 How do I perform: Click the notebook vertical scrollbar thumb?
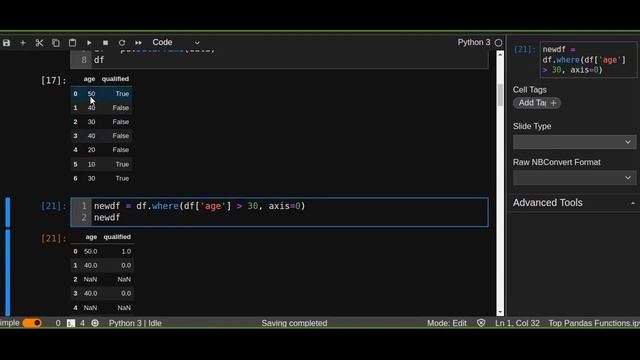coord(500,95)
